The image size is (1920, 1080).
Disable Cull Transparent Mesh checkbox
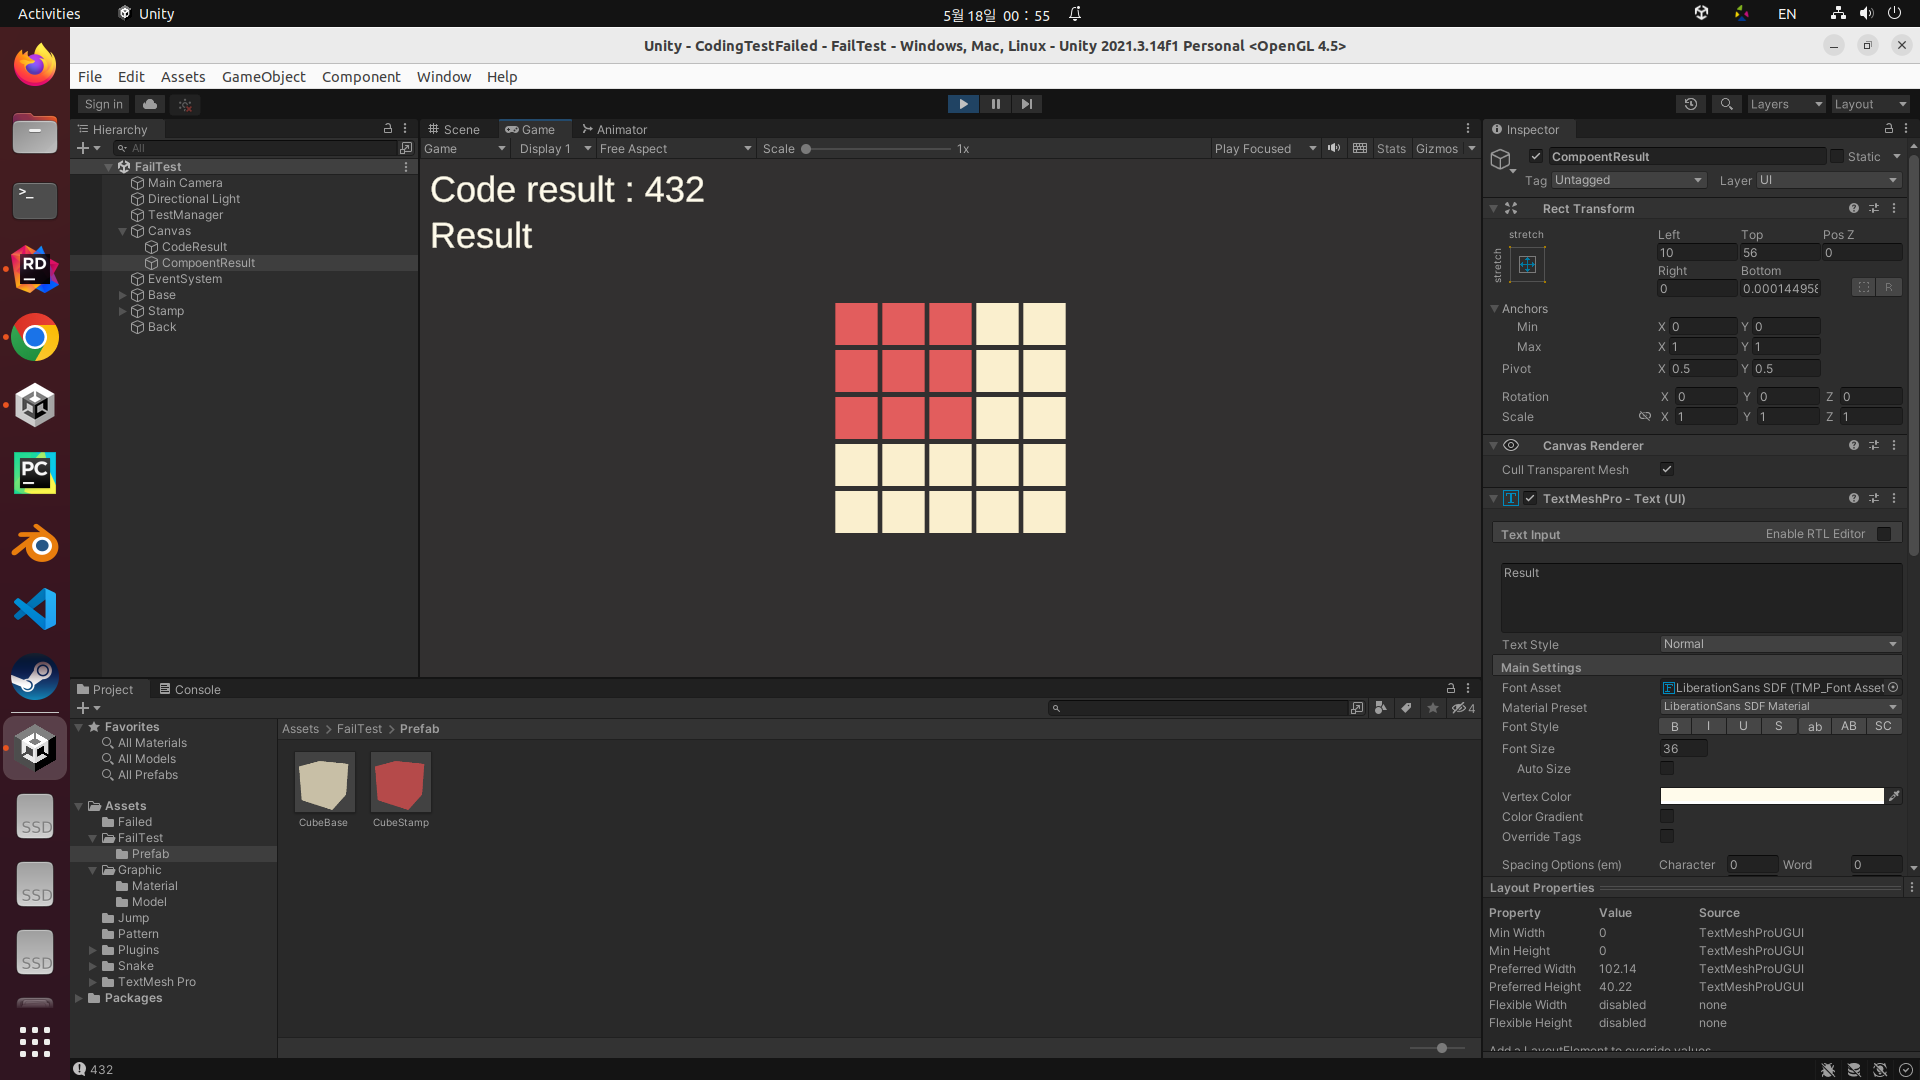click(1667, 469)
